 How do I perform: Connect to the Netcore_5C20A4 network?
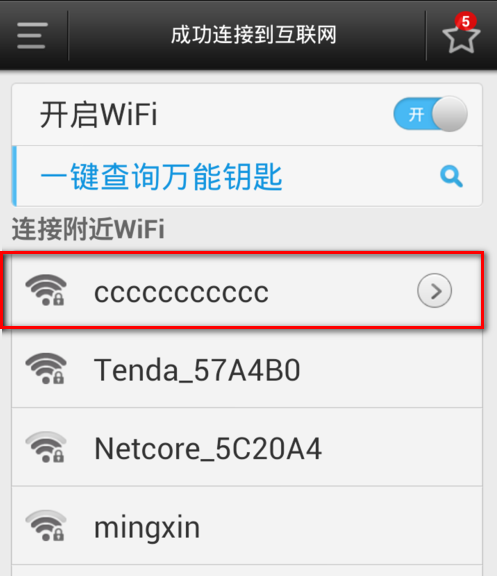point(247,447)
